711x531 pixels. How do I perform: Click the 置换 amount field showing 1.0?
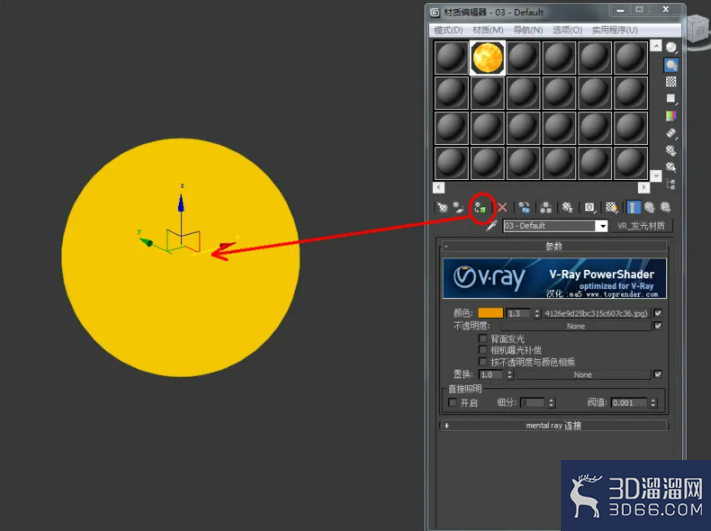pos(492,375)
